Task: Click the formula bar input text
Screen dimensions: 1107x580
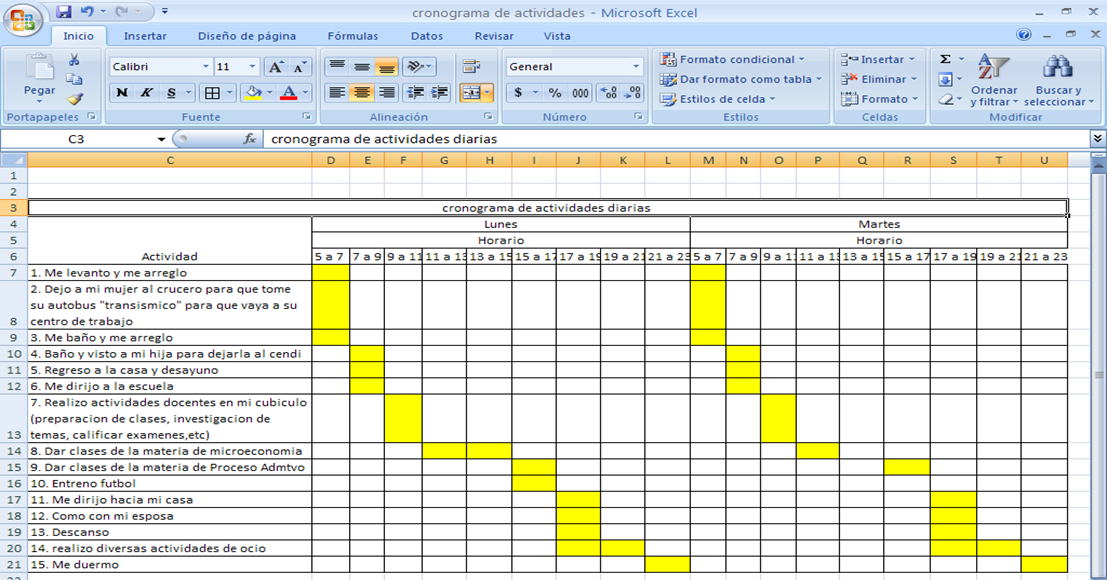Action: coord(384,139)
